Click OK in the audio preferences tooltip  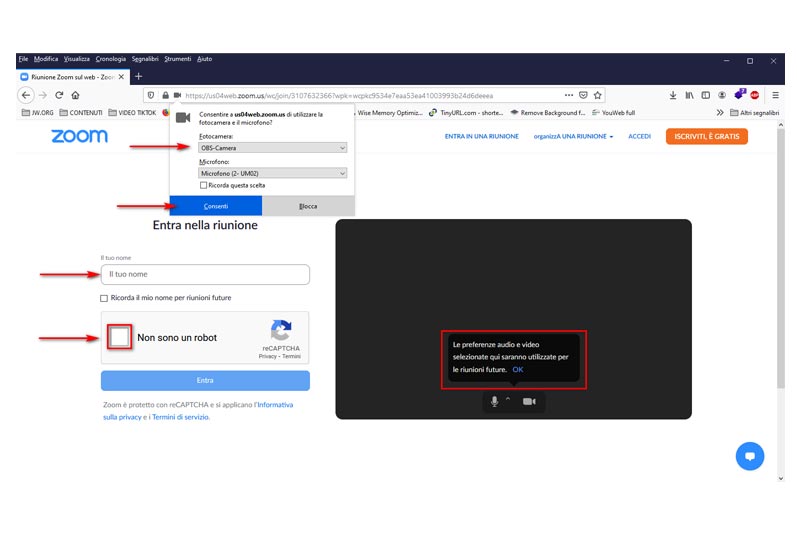[518, 370]
